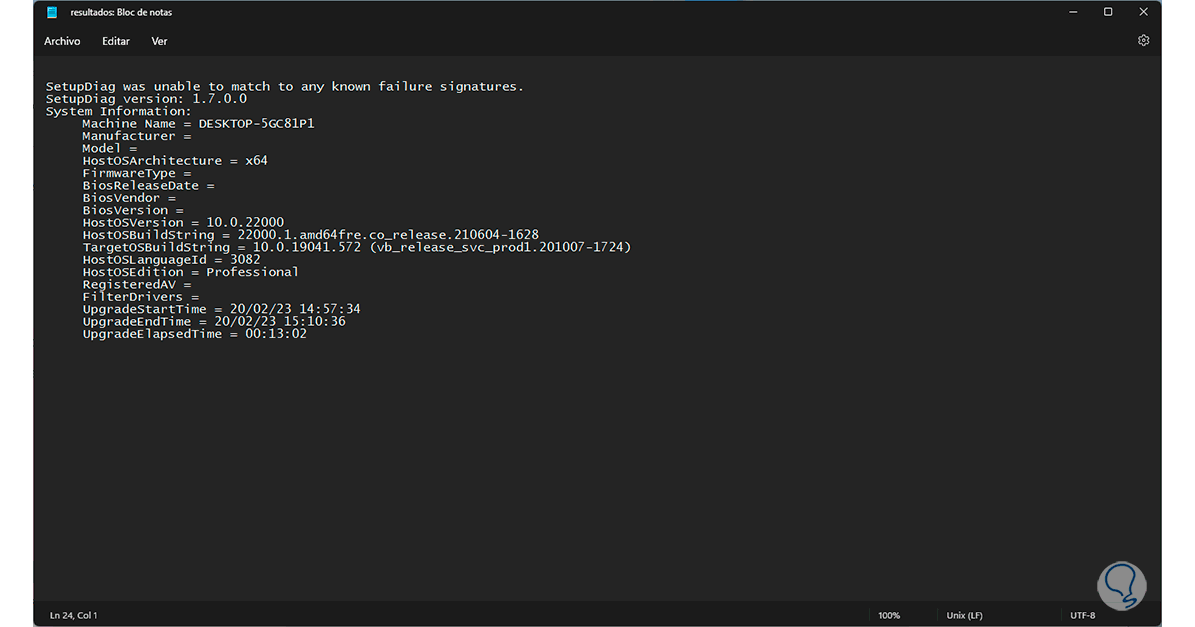
Task: Click the Notepad app icon in title bar
Action: pyautogui.click(x=52, y=12)
